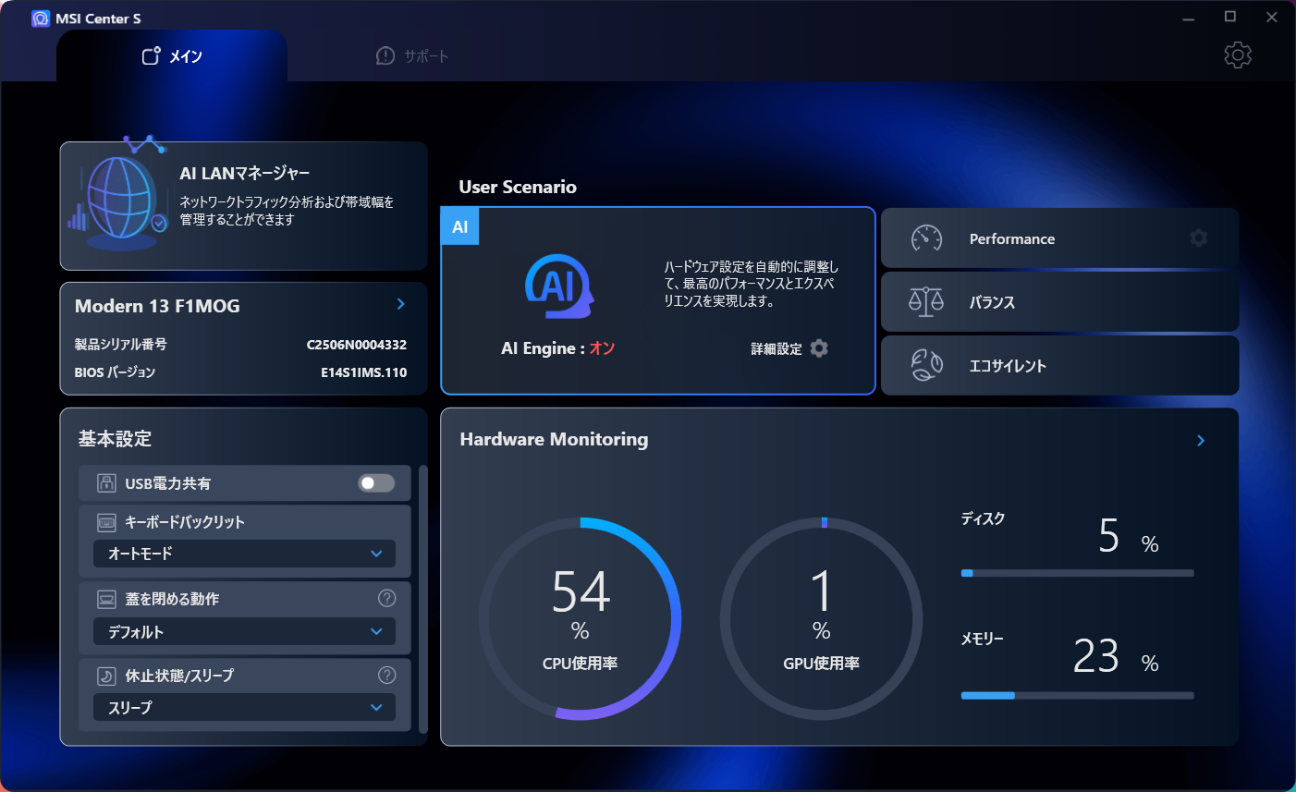
Task: Click the AI Engine head logo
Action: 559,287
